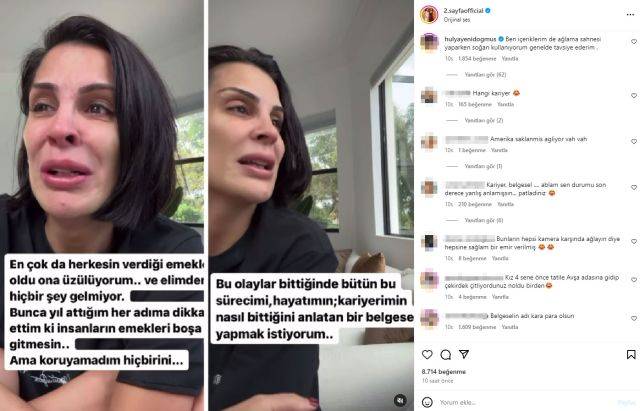Screen dimensions: 640x411
Task: View the 8.714 beğenme likes list
Action: coord(444,372)
